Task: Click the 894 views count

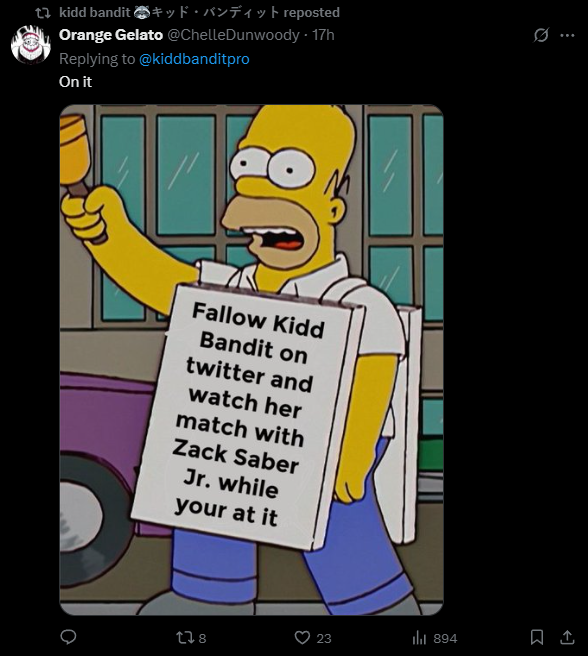Action: point(445,638)
